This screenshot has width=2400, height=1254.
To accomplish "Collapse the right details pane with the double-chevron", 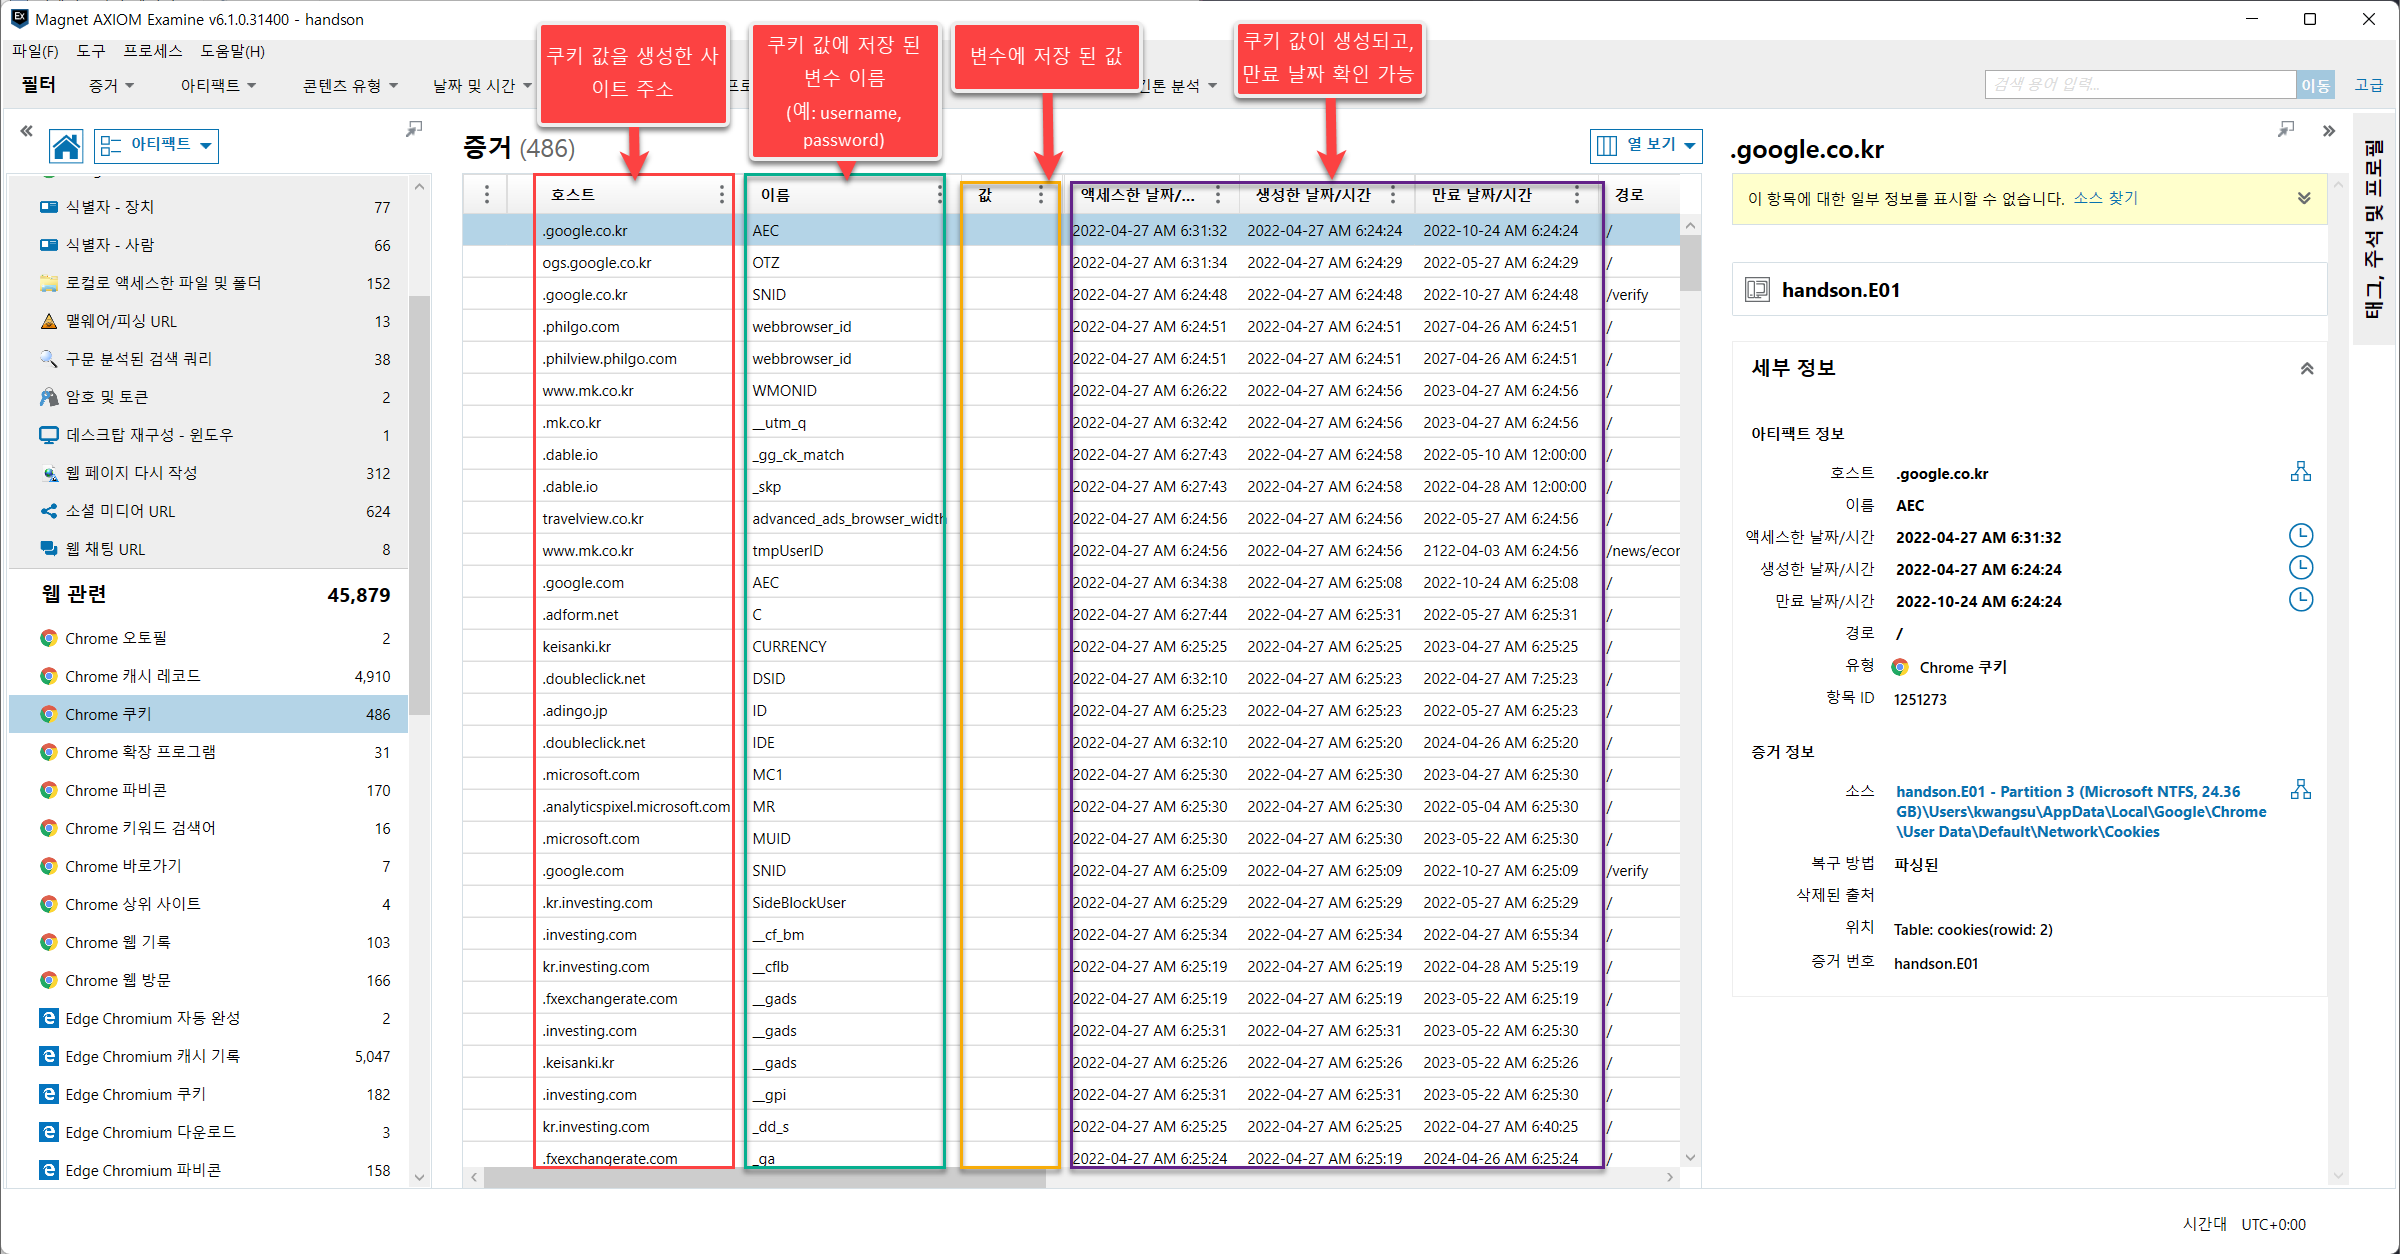I will (2329, 130).
